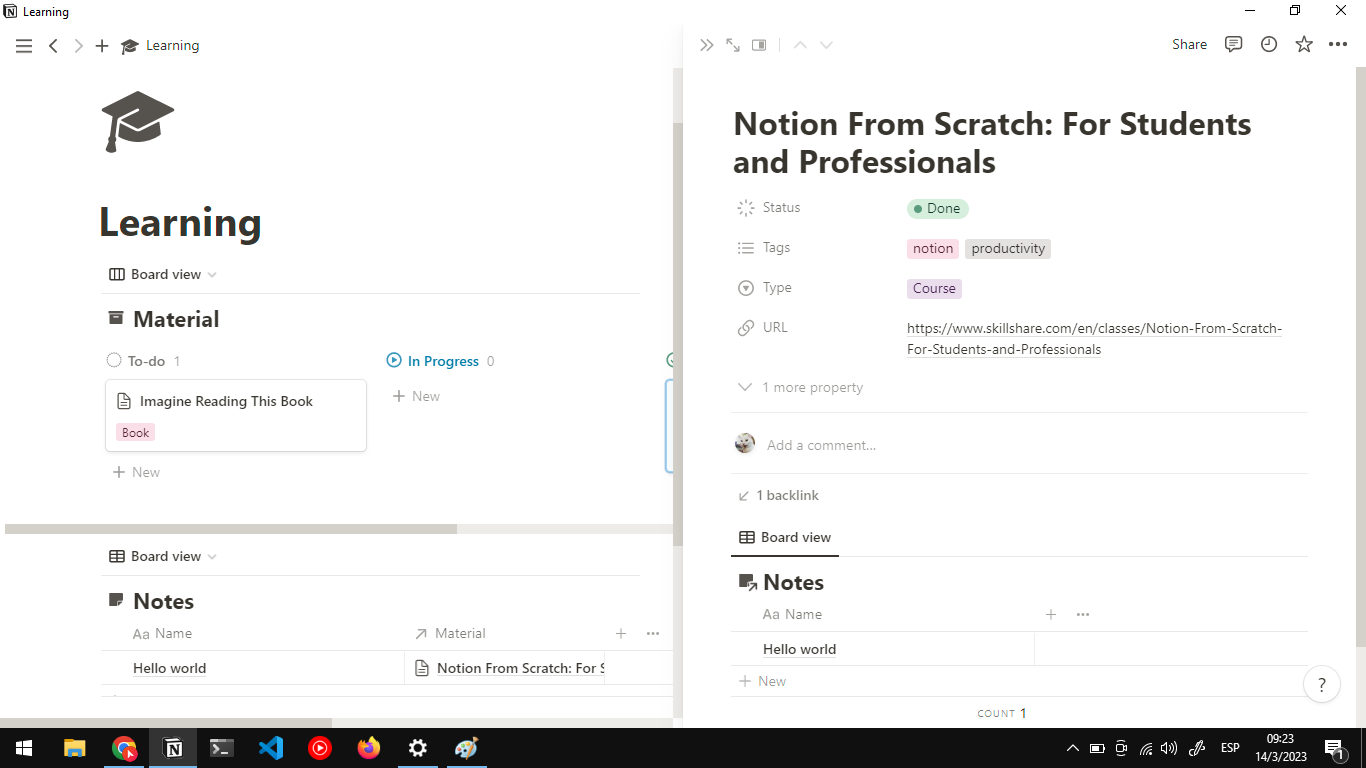Click the large graduation cap page icon

pos(138,121)
